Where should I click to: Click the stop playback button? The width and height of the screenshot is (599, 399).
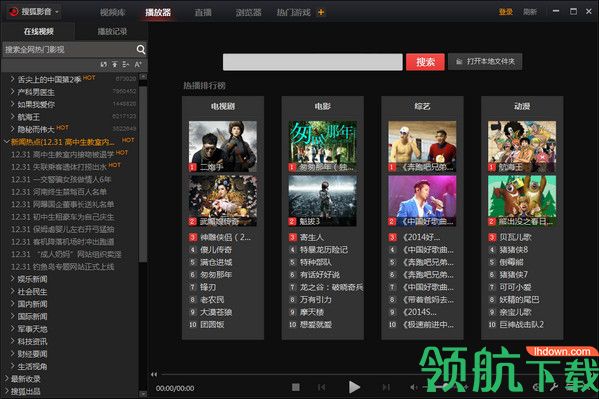point(296,387)
